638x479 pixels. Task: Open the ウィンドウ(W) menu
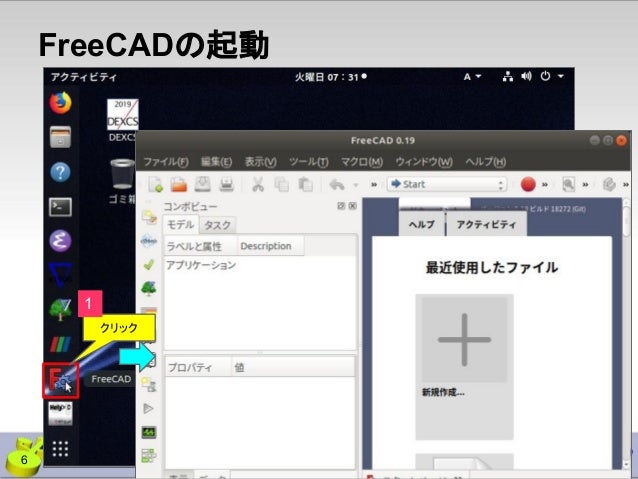click(424, 162)
